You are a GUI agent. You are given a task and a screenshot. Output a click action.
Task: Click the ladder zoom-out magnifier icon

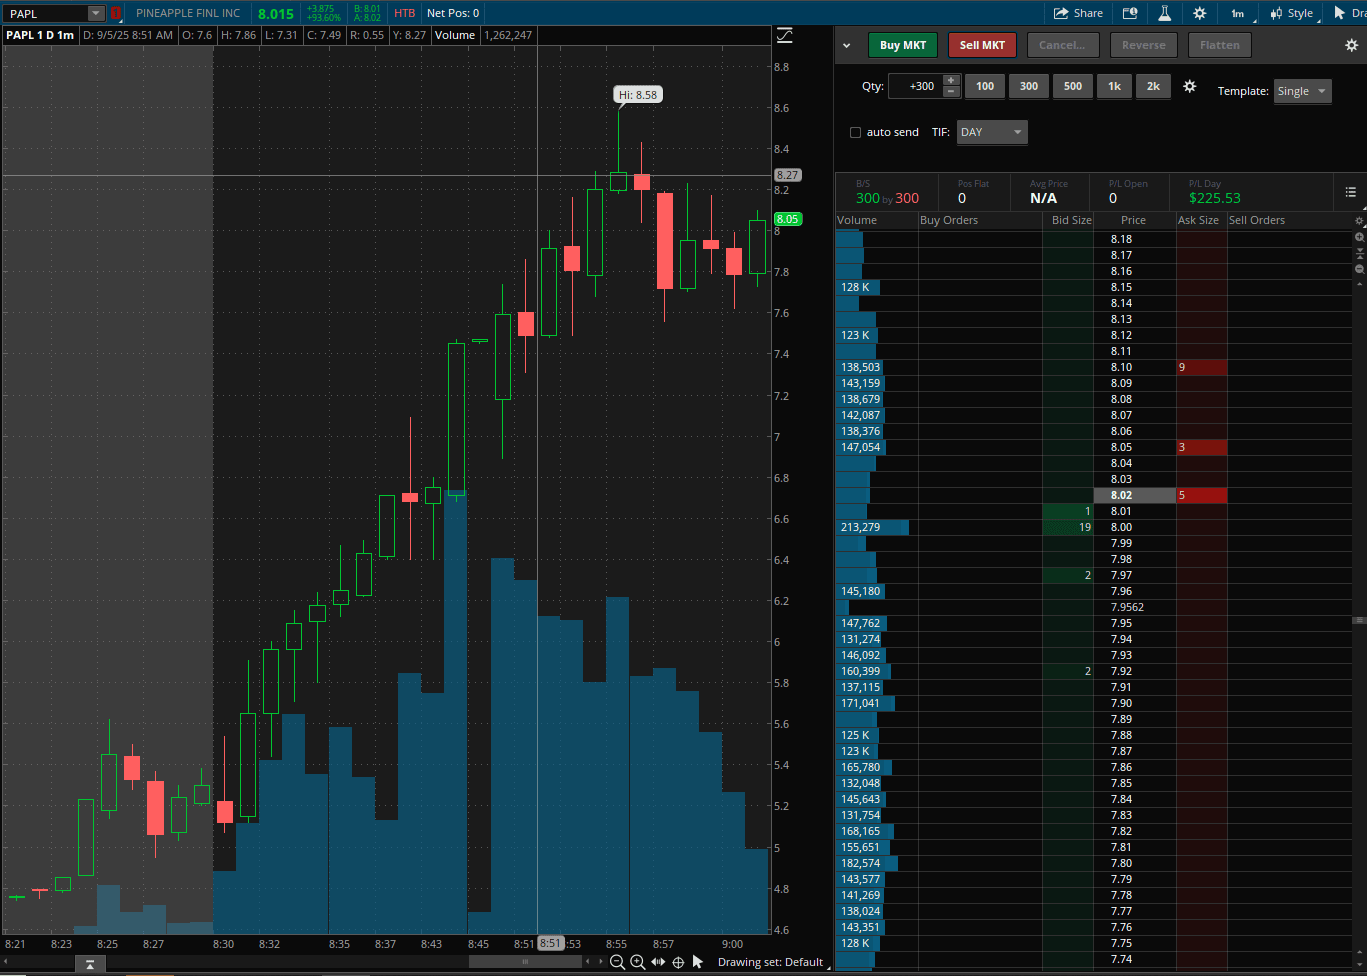[1359, 269]
